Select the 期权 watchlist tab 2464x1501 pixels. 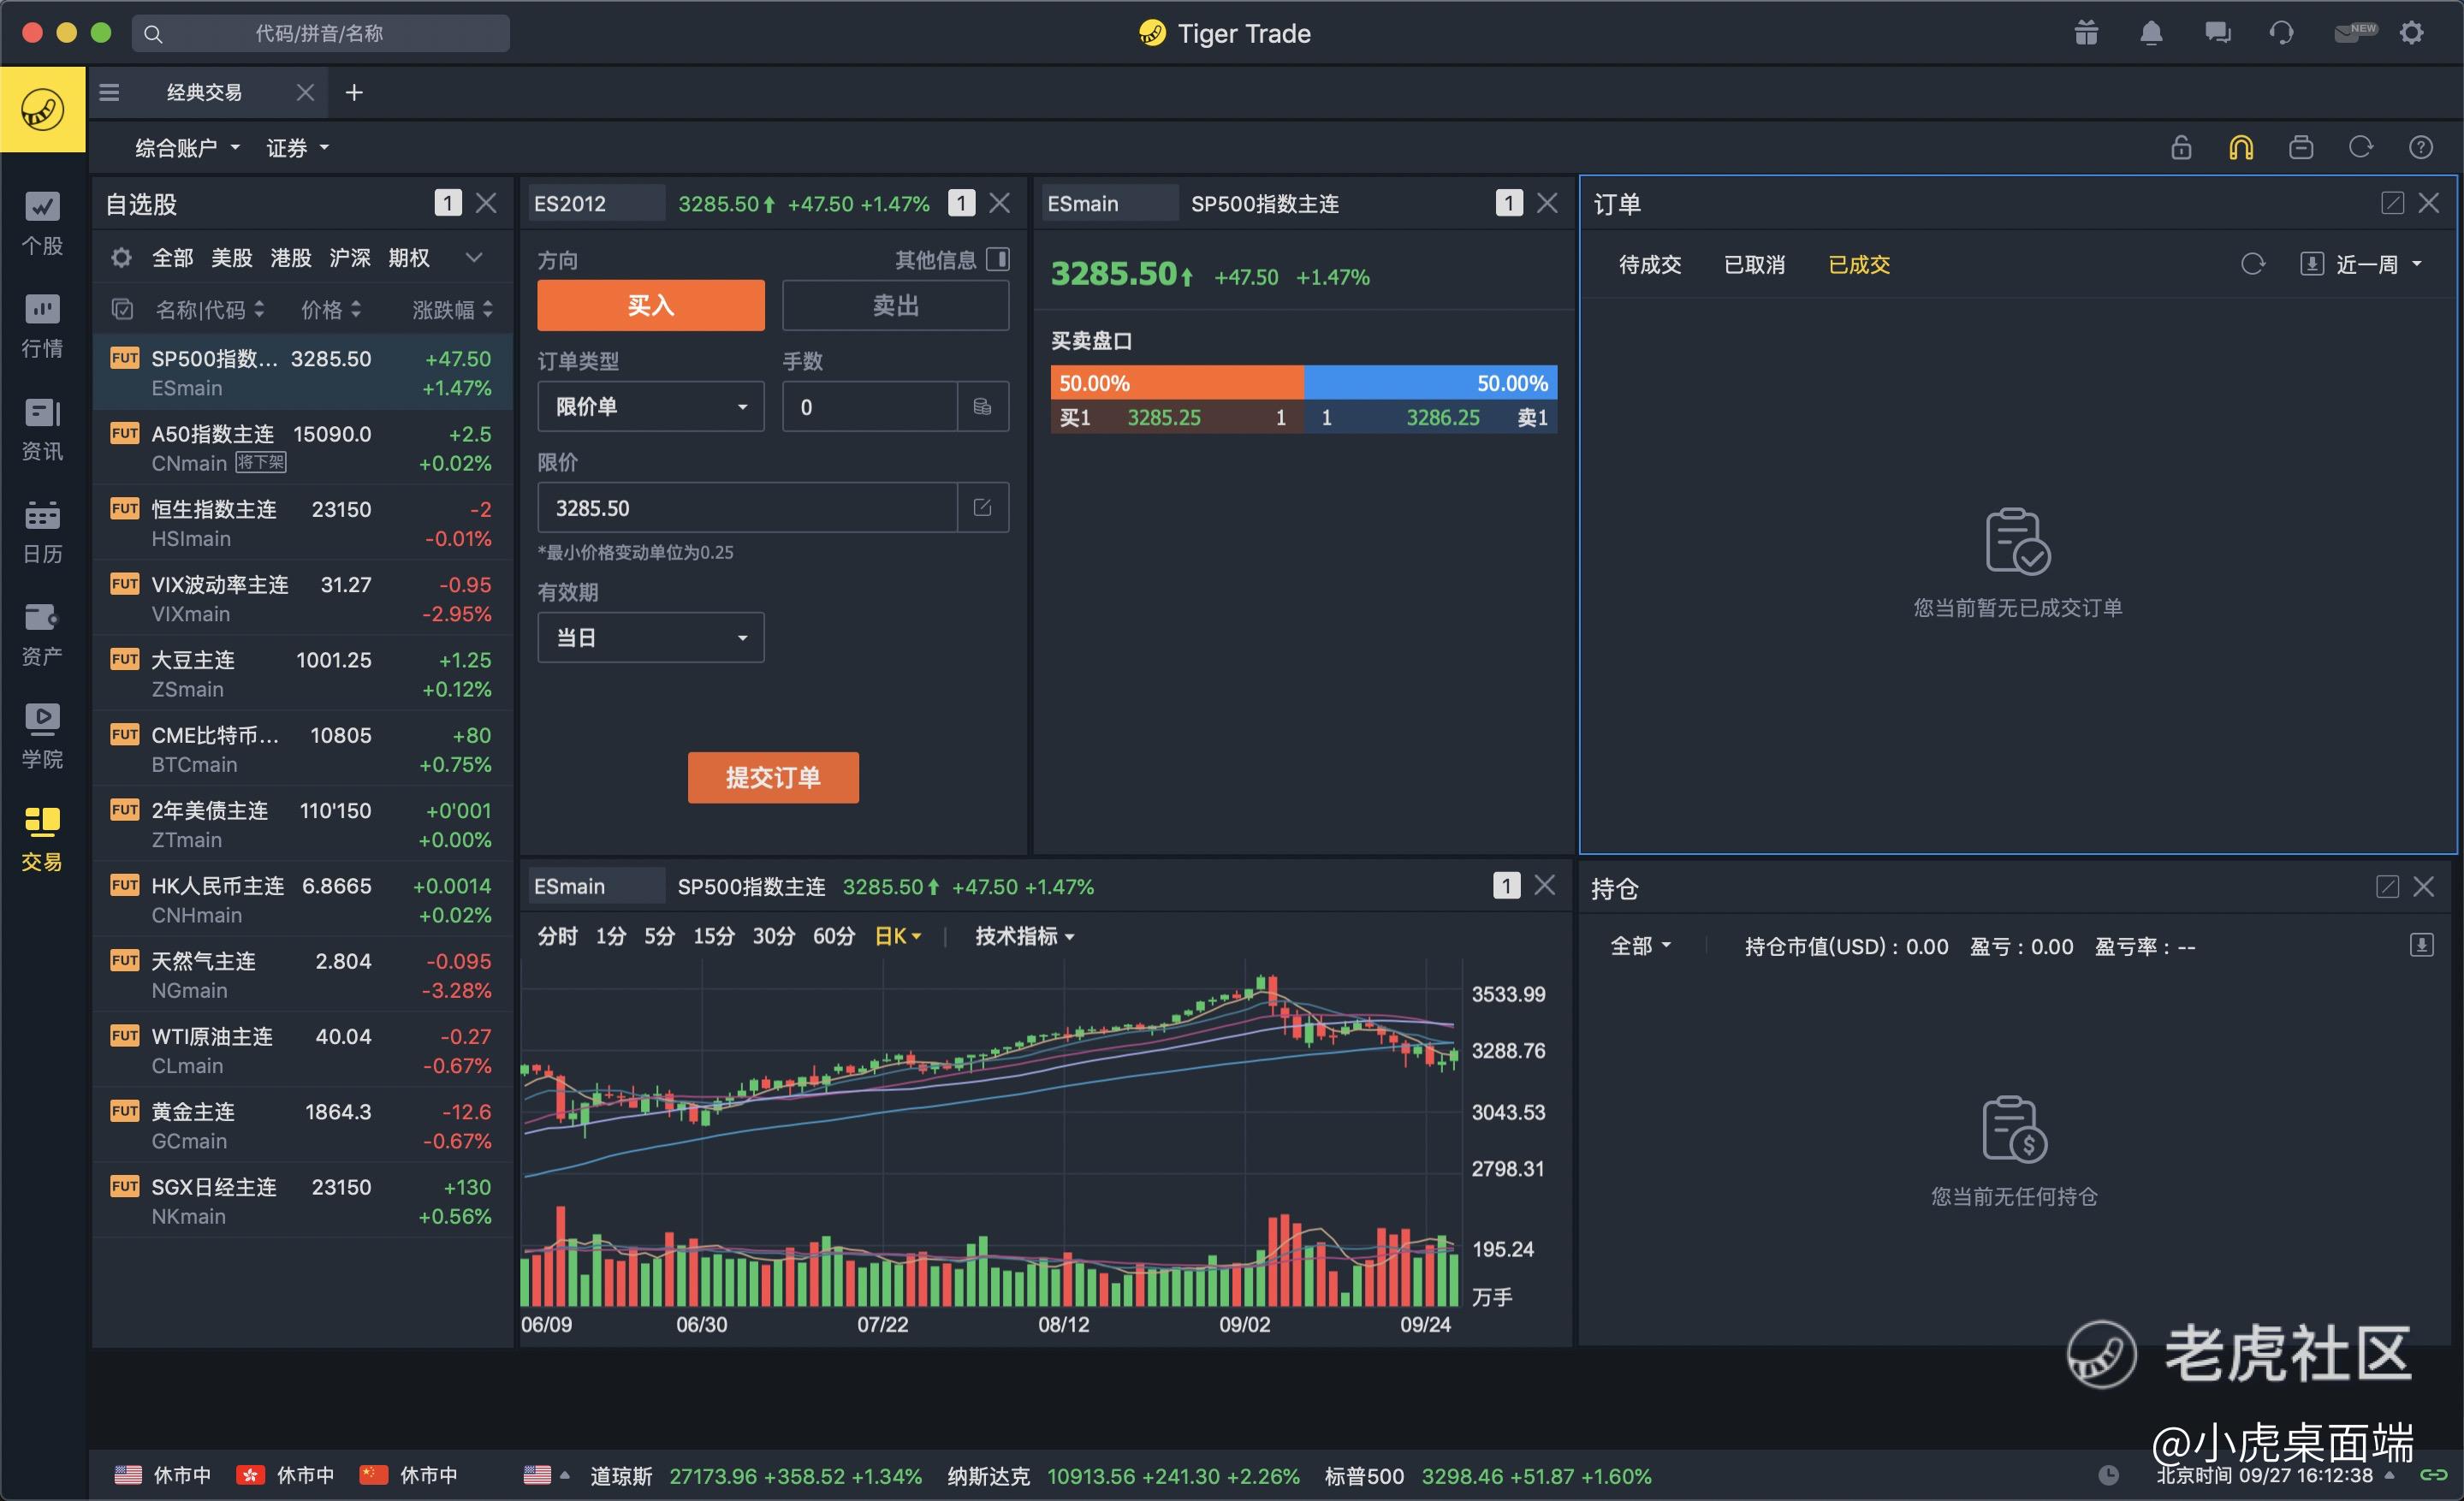point(409,258)
